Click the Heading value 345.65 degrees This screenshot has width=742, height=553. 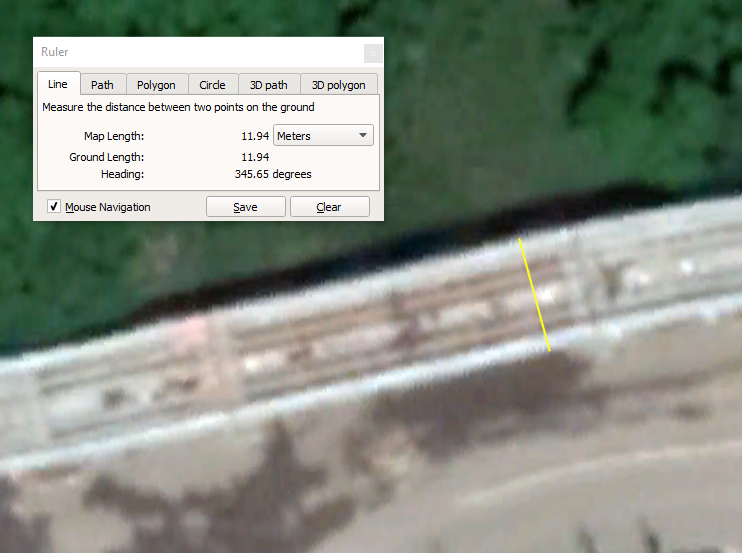(x=273, y=174)
